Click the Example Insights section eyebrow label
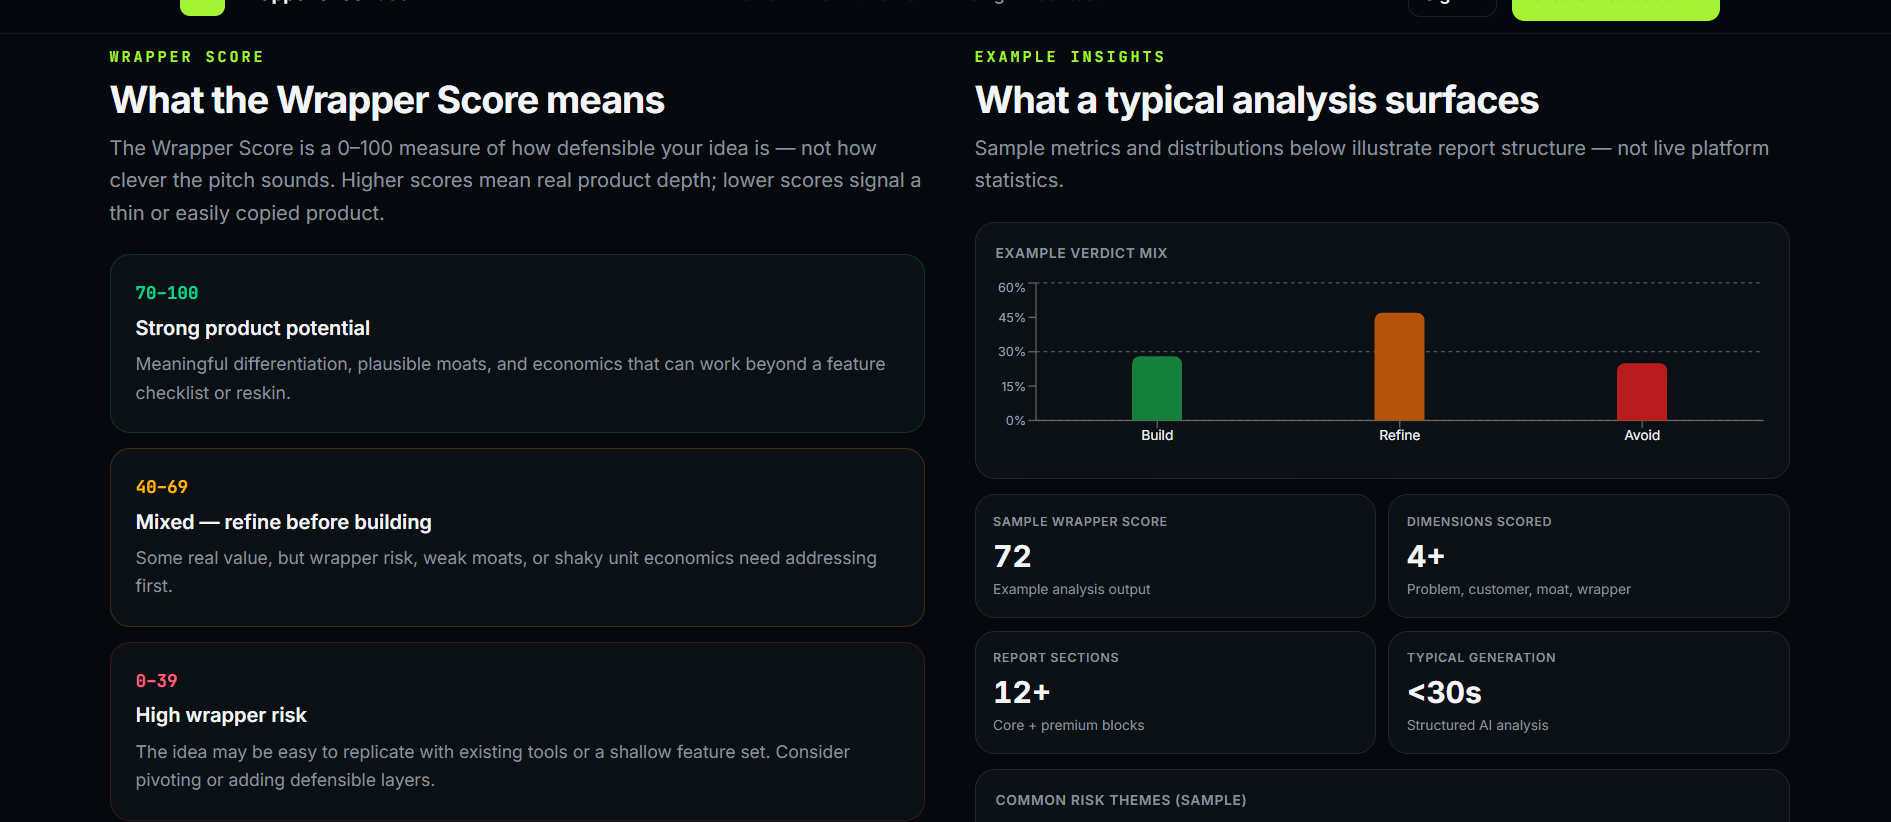 1070,57
